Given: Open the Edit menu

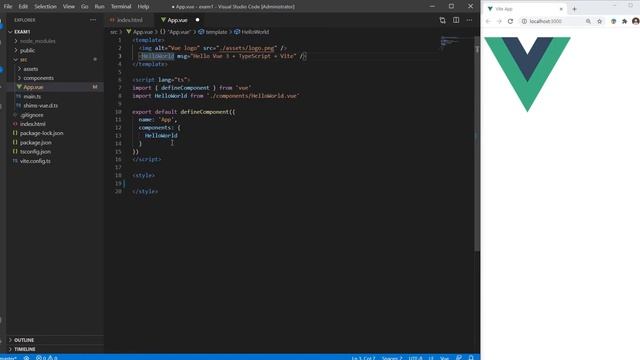Looking at the screenshot, I should [x=23, y=7].
